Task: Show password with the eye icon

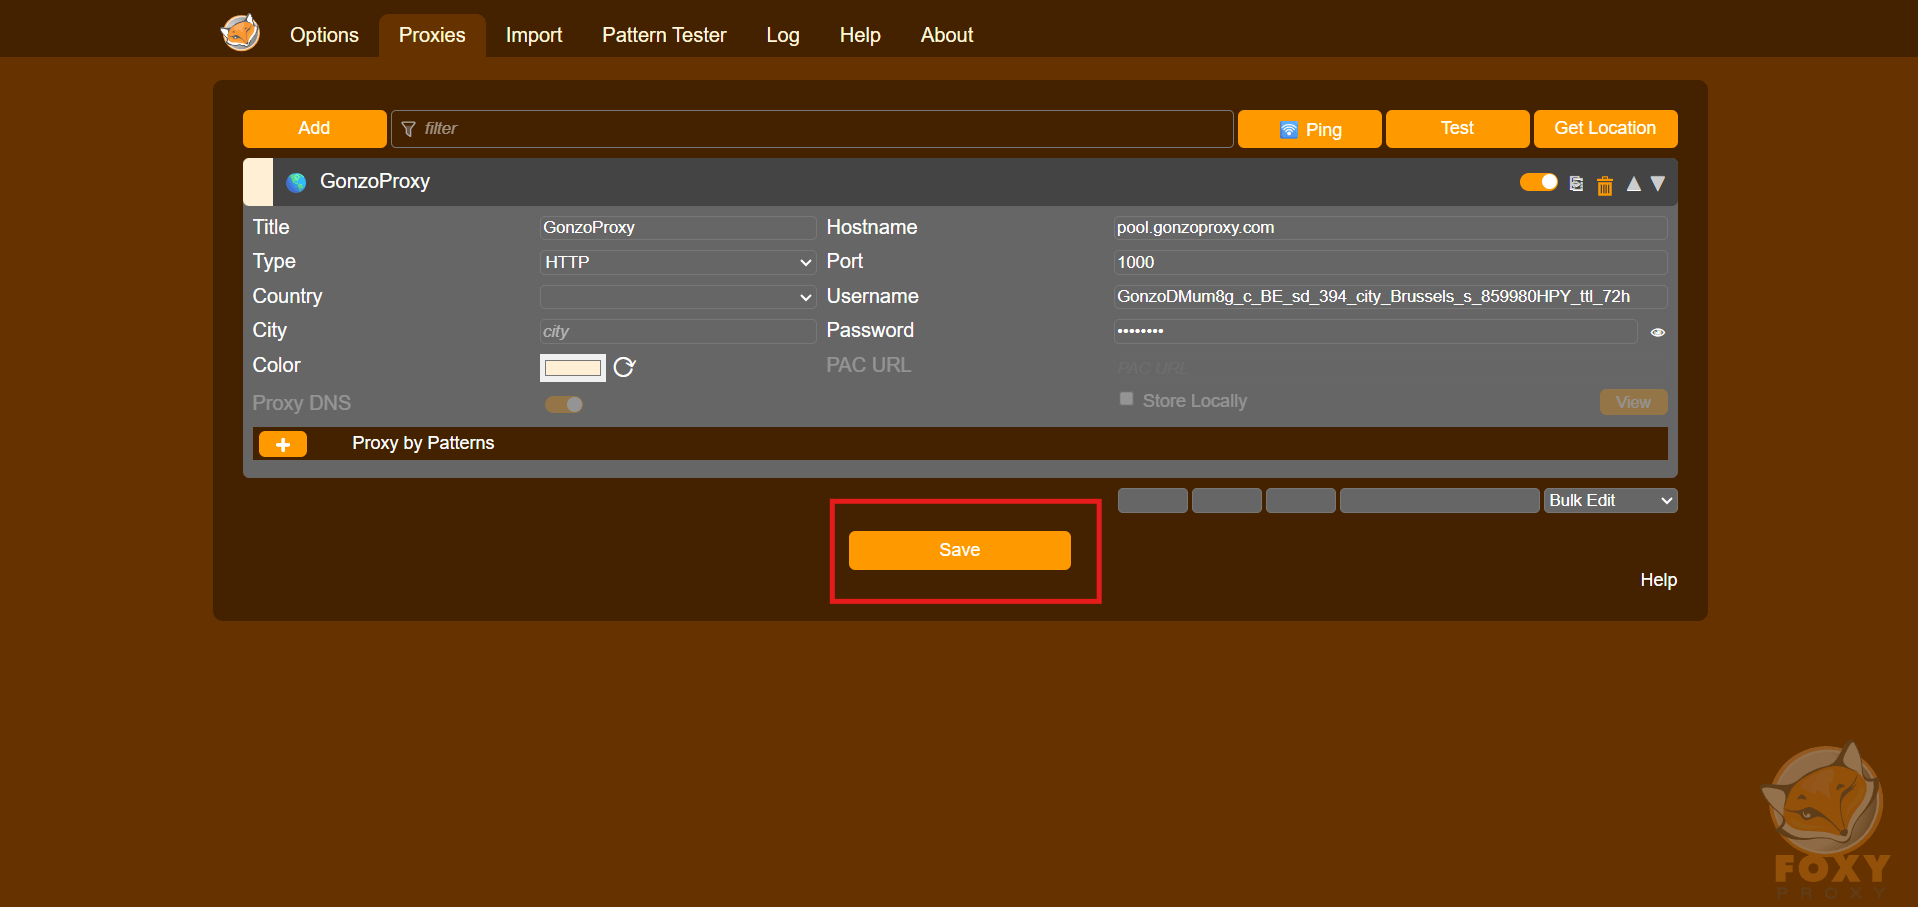Action: click(x=1658, y=332)
